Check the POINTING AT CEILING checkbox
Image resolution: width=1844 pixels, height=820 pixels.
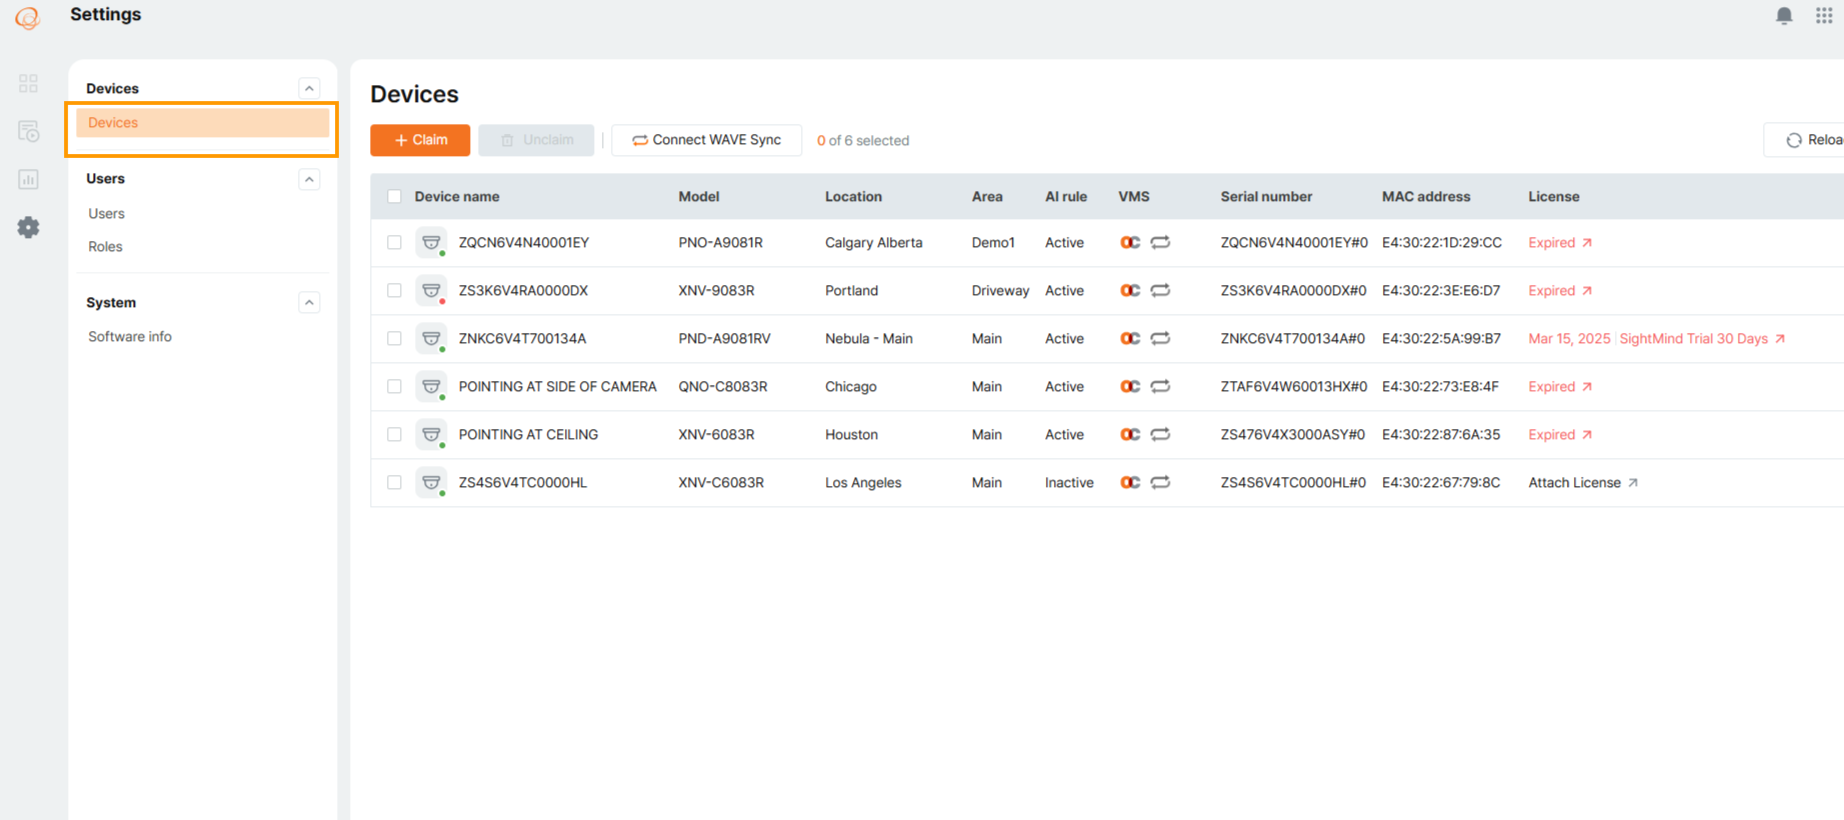(394, 435)
